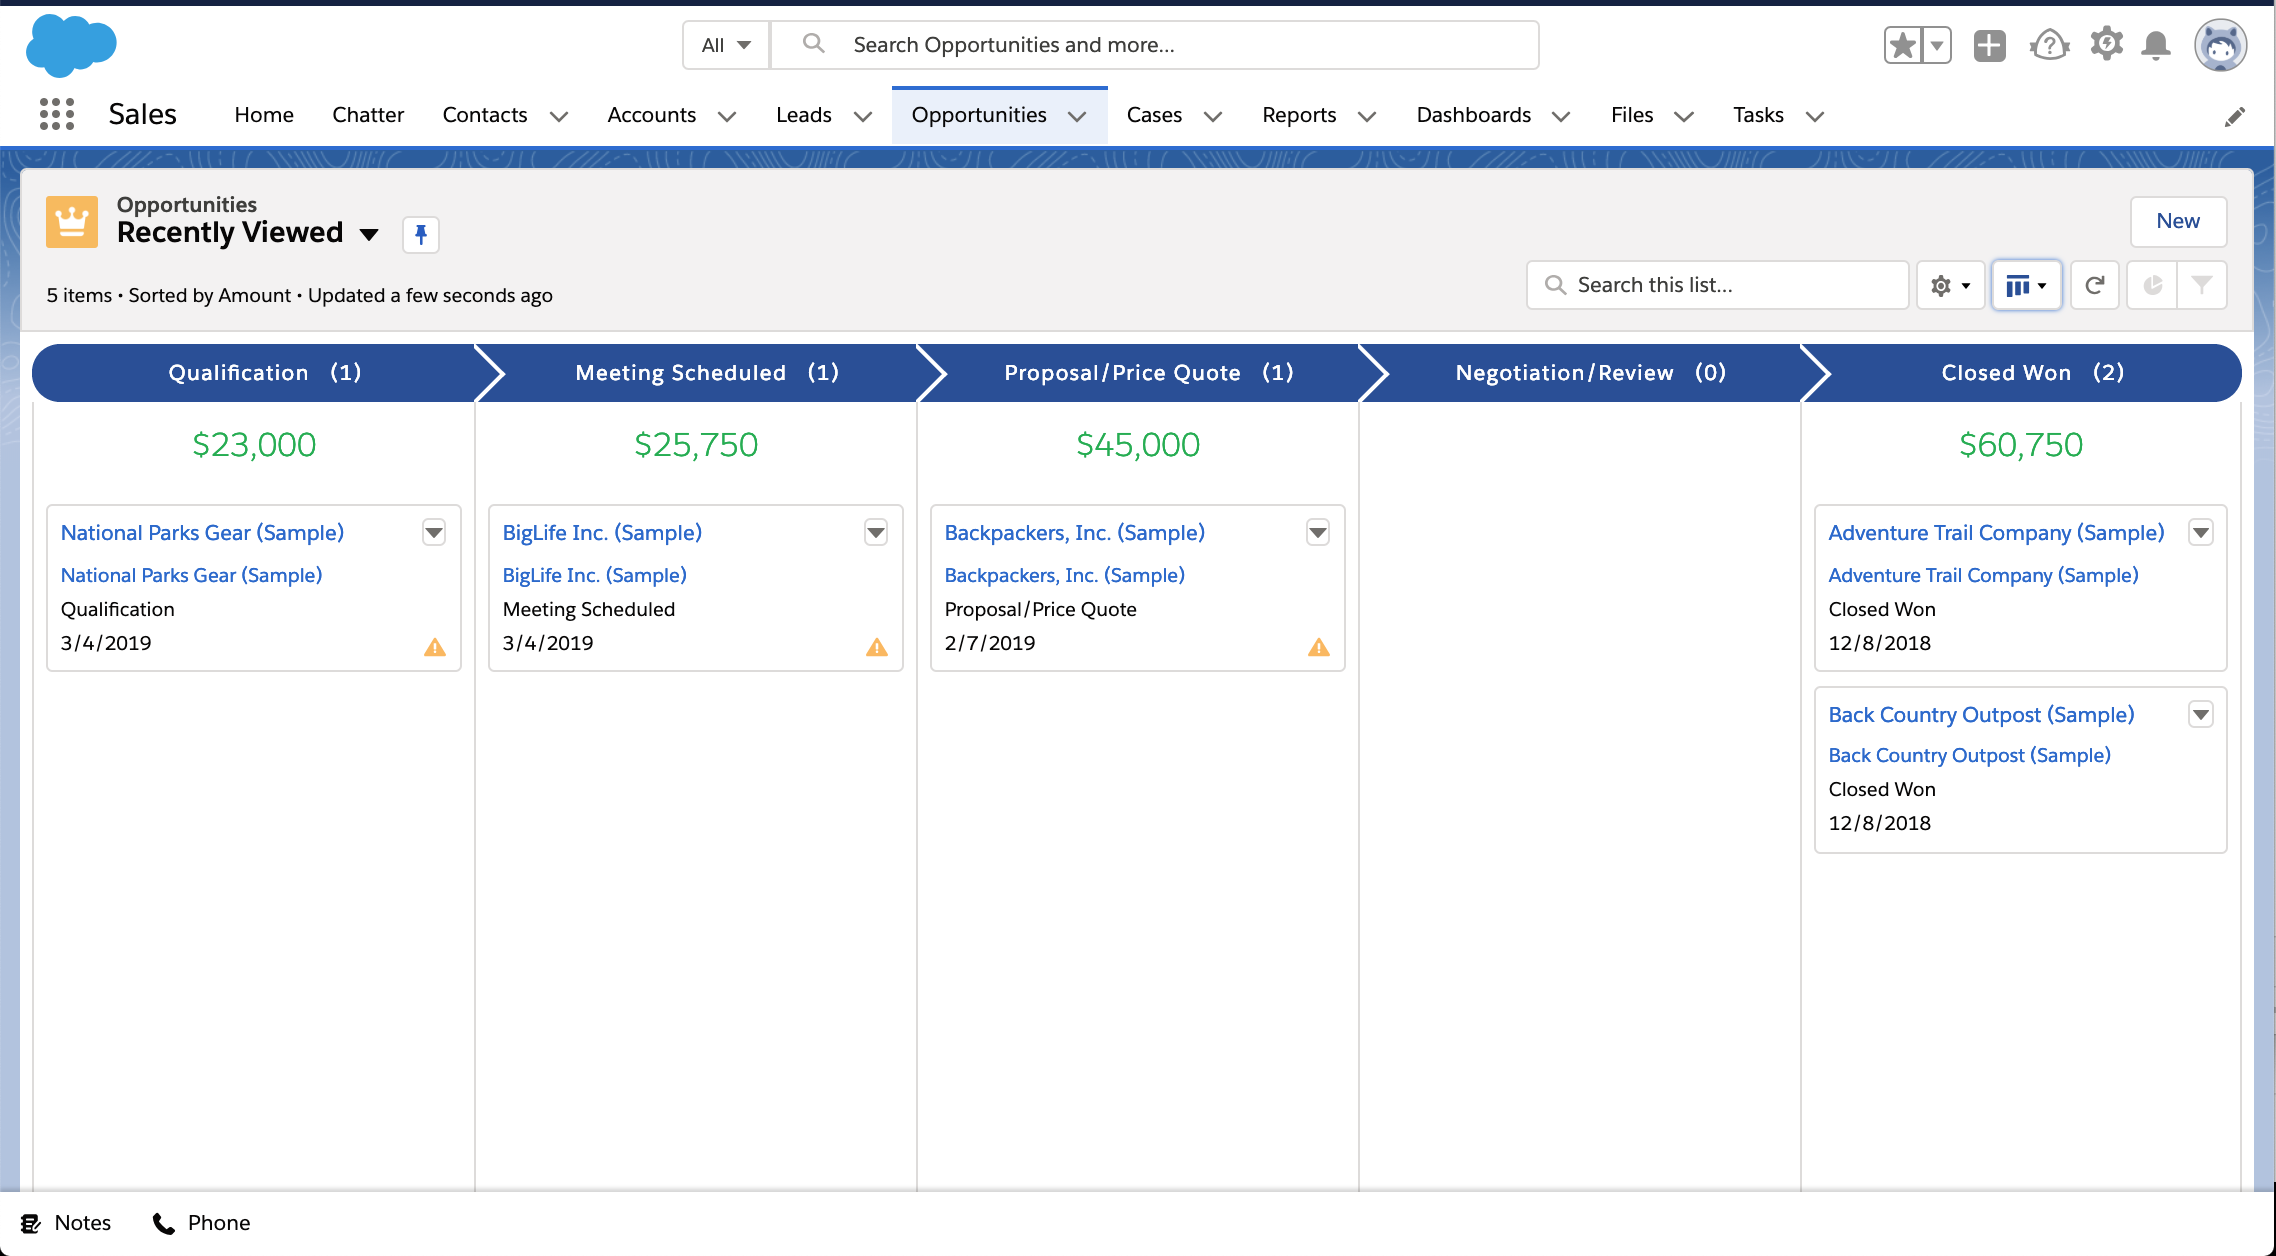2276x1256 pixels.
Task: Open BigLife Inc. (Sample) account link
Action: tap(595, 575)
